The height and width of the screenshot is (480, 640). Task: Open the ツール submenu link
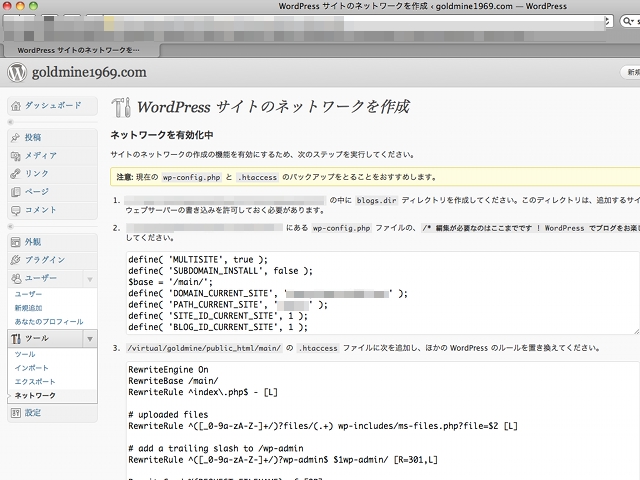pos(25,354)
